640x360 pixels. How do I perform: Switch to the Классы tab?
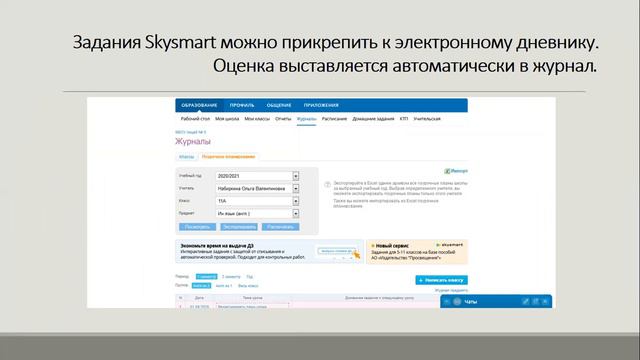187,157
